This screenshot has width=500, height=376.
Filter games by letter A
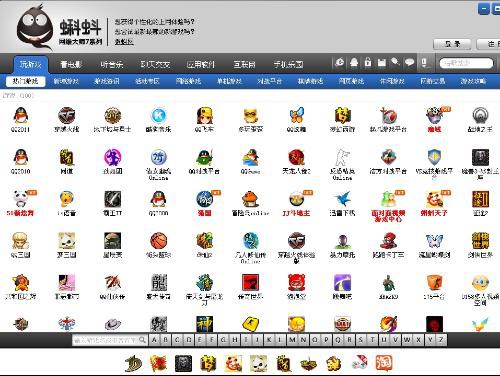coord(154,340)
